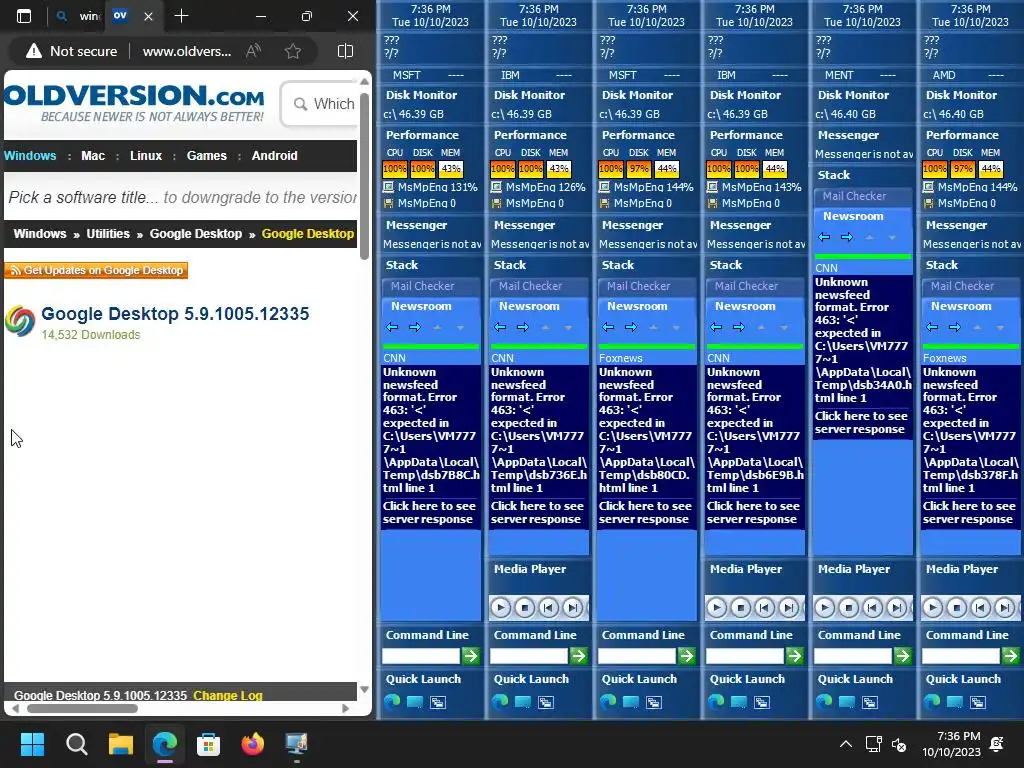
Task: Select Mac category on OldVersion nav
Action: [93, 155]
